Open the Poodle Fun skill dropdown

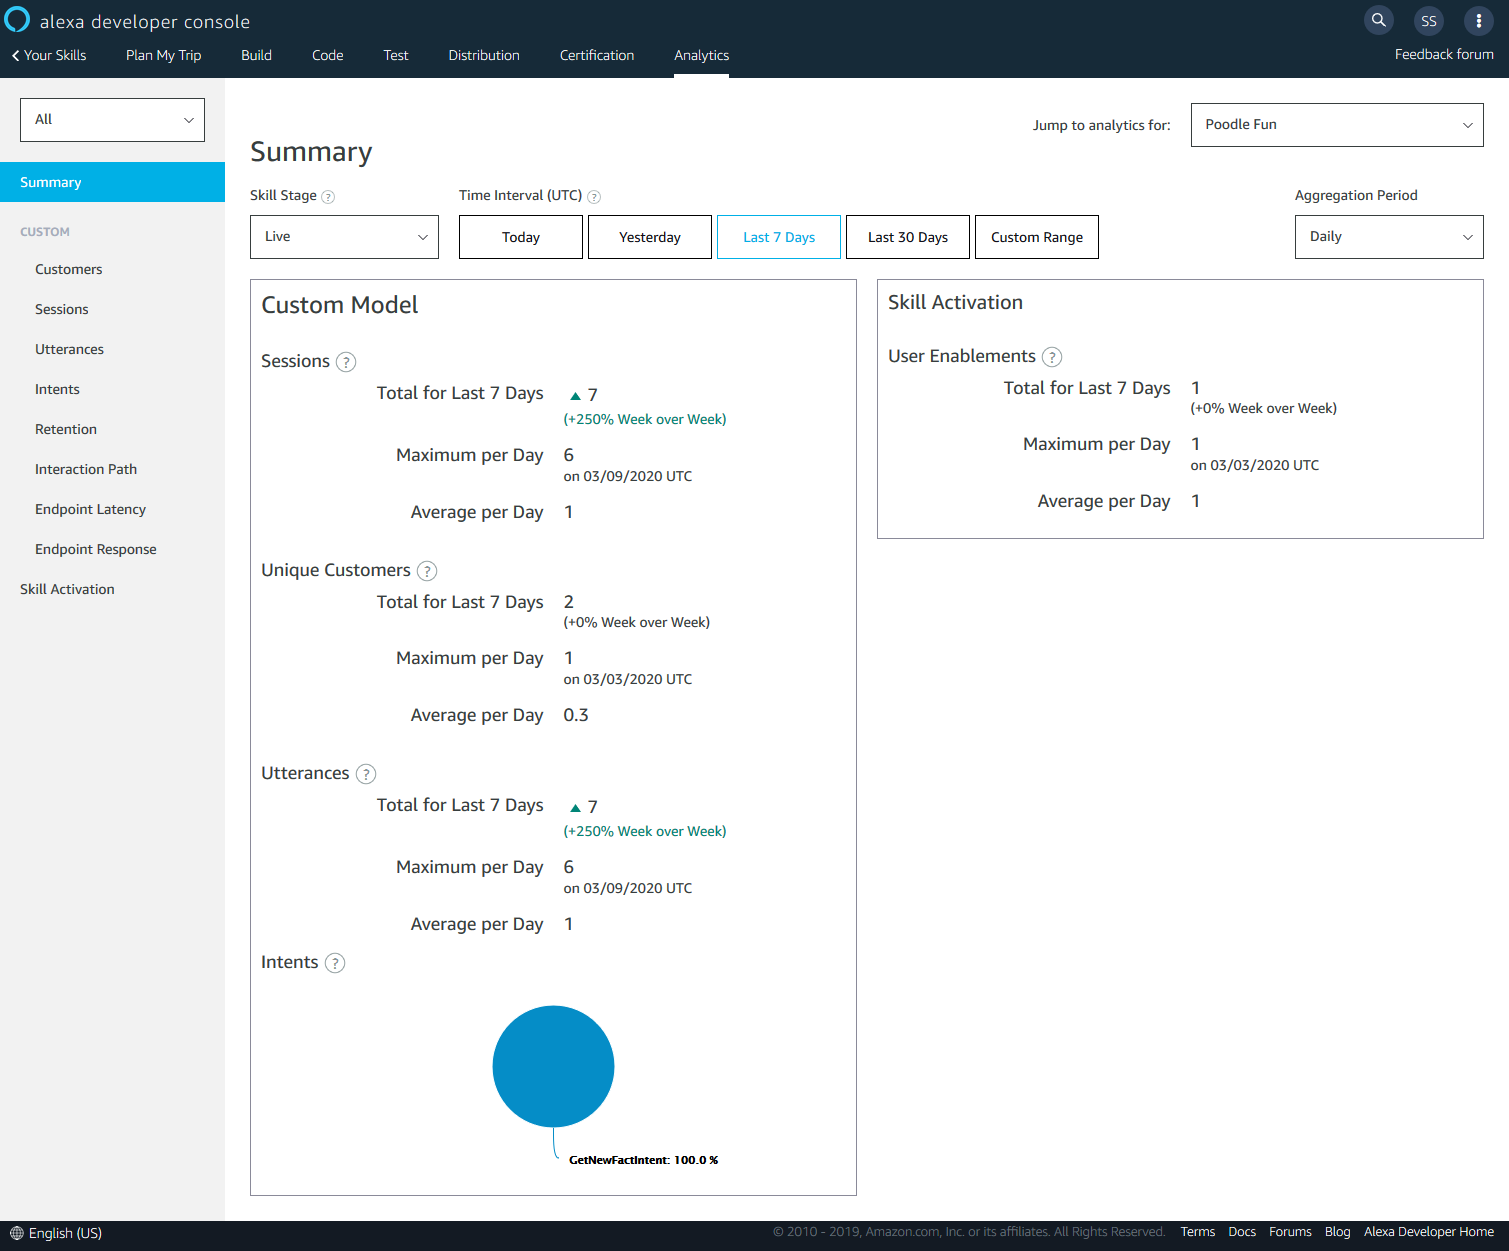(x=1336, y=125)
